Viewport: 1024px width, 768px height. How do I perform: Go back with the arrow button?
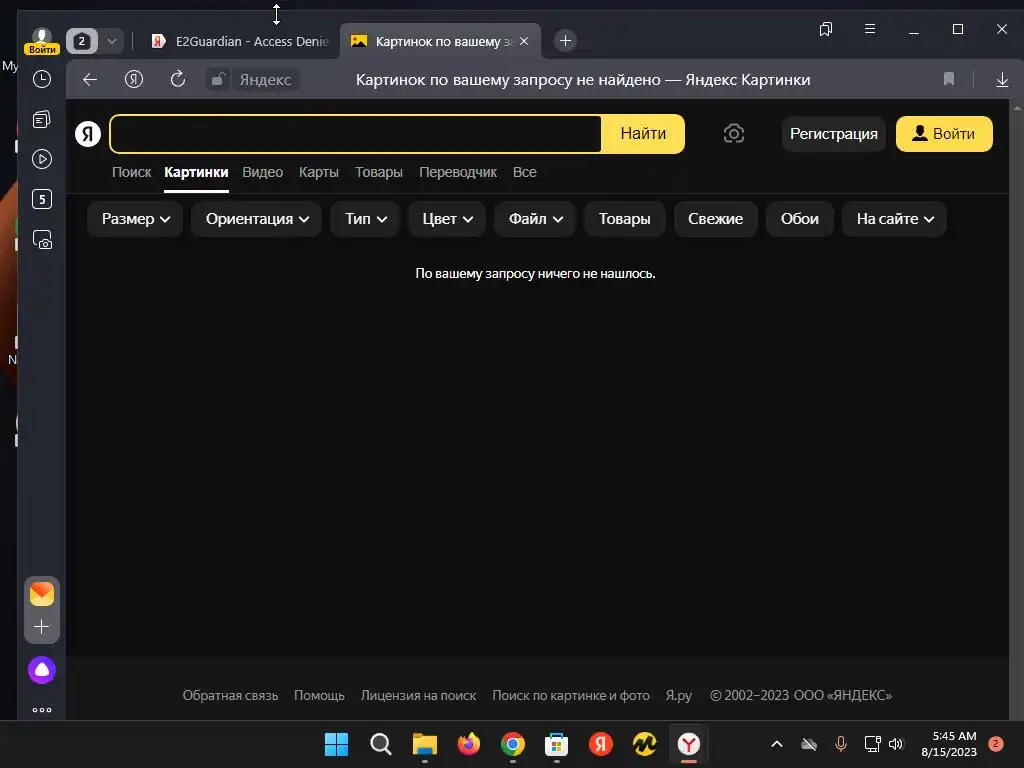pos(90,80)
